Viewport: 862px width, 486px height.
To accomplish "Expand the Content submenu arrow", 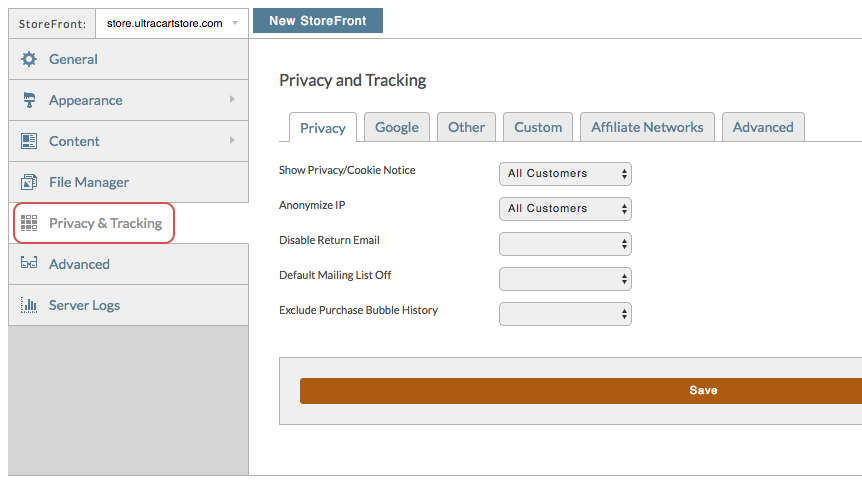I will [x=232, y=140].
